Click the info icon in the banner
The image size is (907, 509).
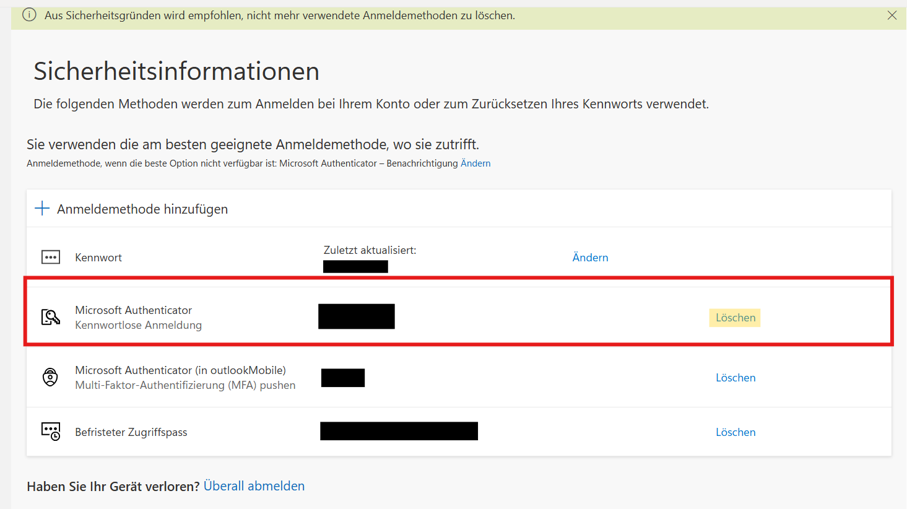tap(29, 15)
